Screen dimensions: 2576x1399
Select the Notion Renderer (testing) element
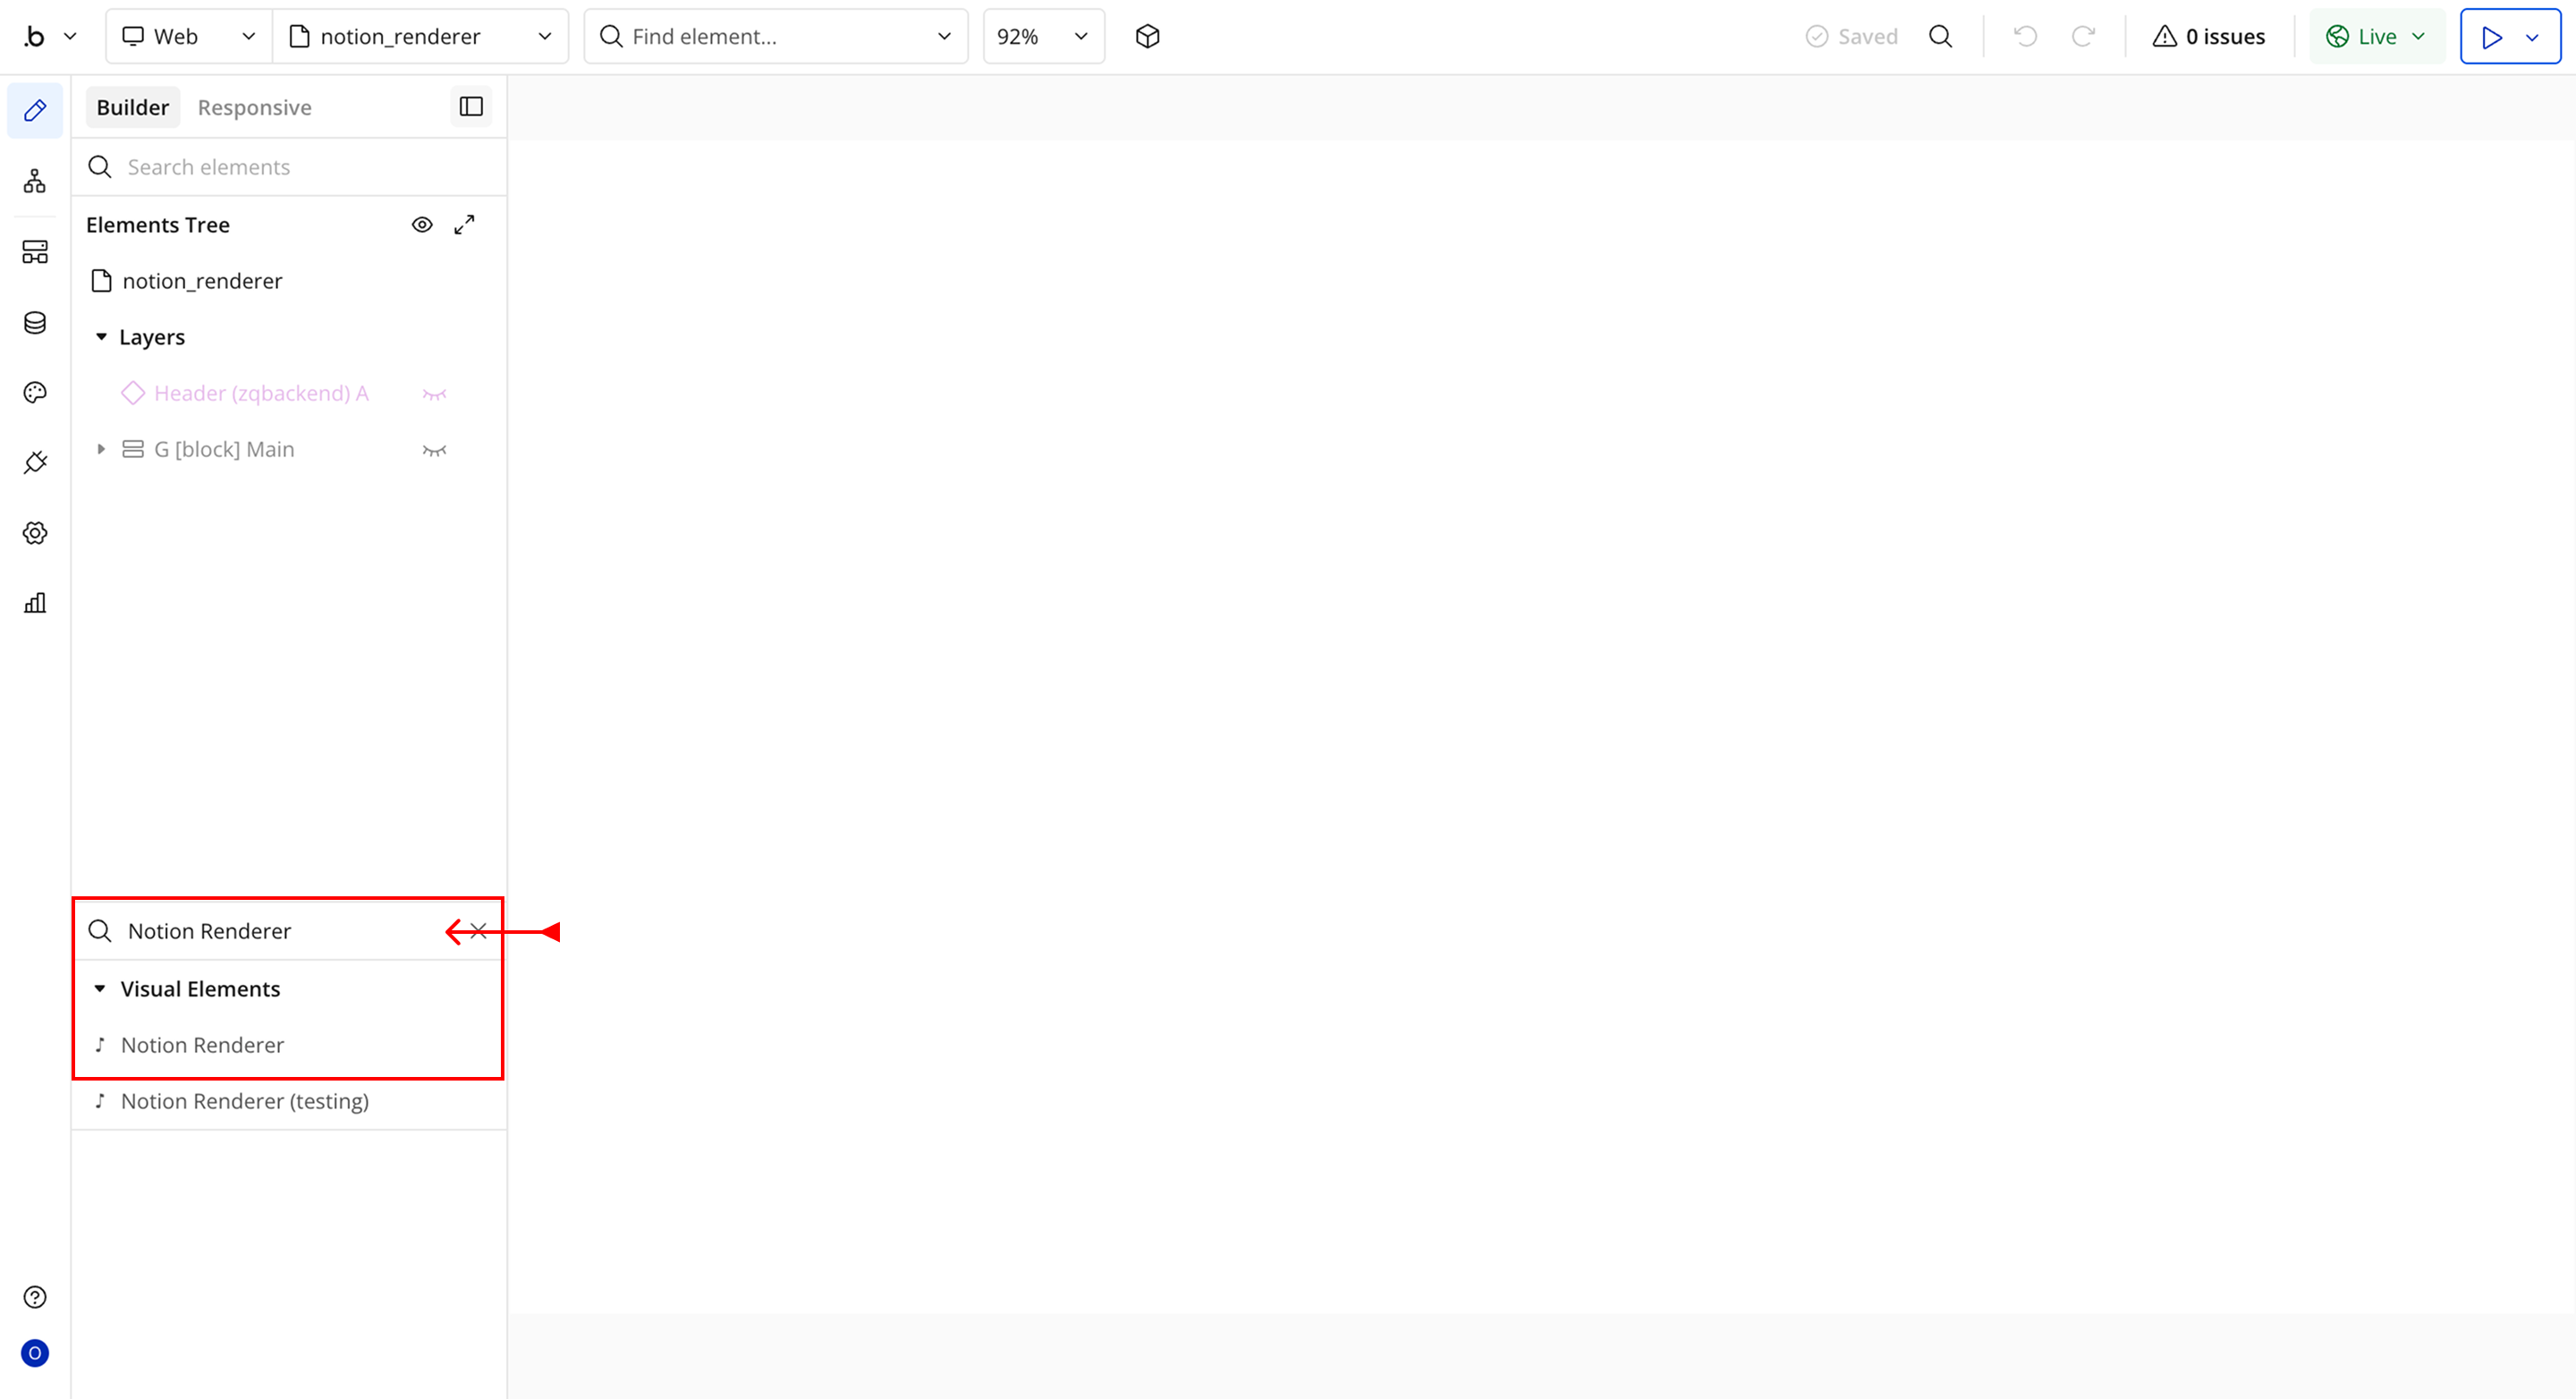coord(245,1101)
